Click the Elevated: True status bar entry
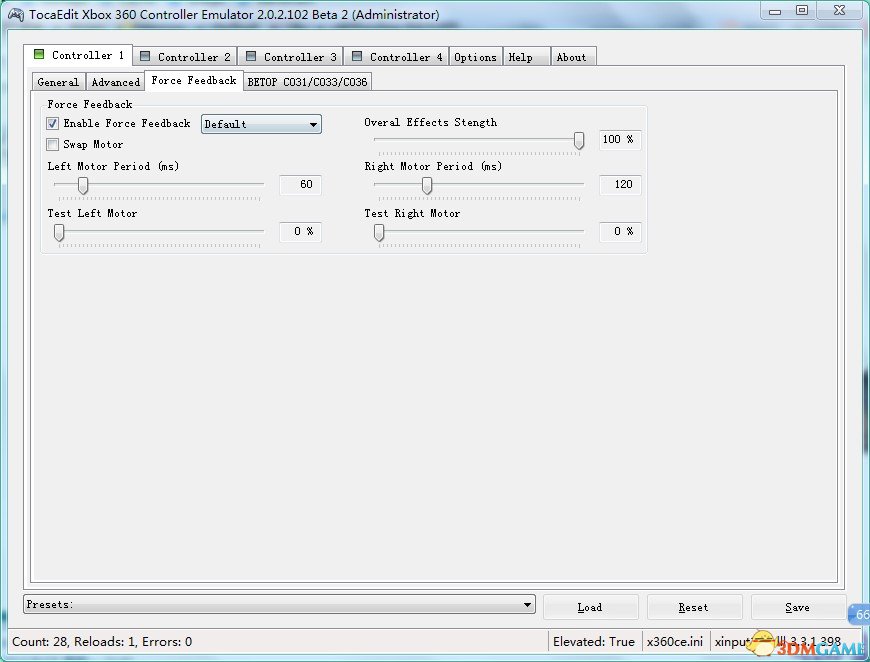The height and width of the screenshot is (662, 870). coord(594,642)
